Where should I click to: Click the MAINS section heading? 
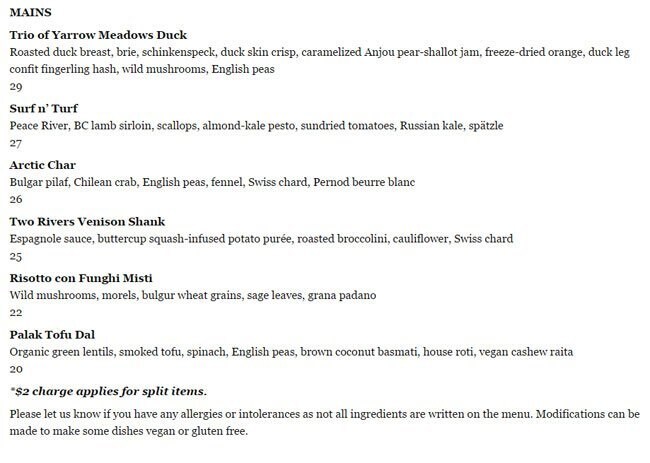tap(31, 12)
